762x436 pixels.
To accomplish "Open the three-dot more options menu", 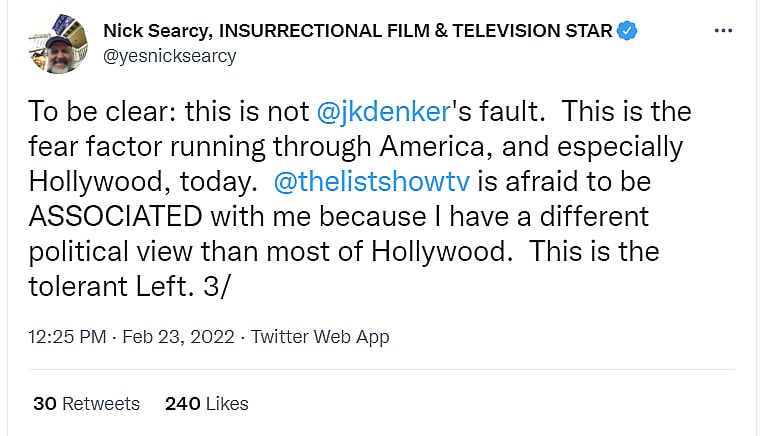I will [723, 31].
